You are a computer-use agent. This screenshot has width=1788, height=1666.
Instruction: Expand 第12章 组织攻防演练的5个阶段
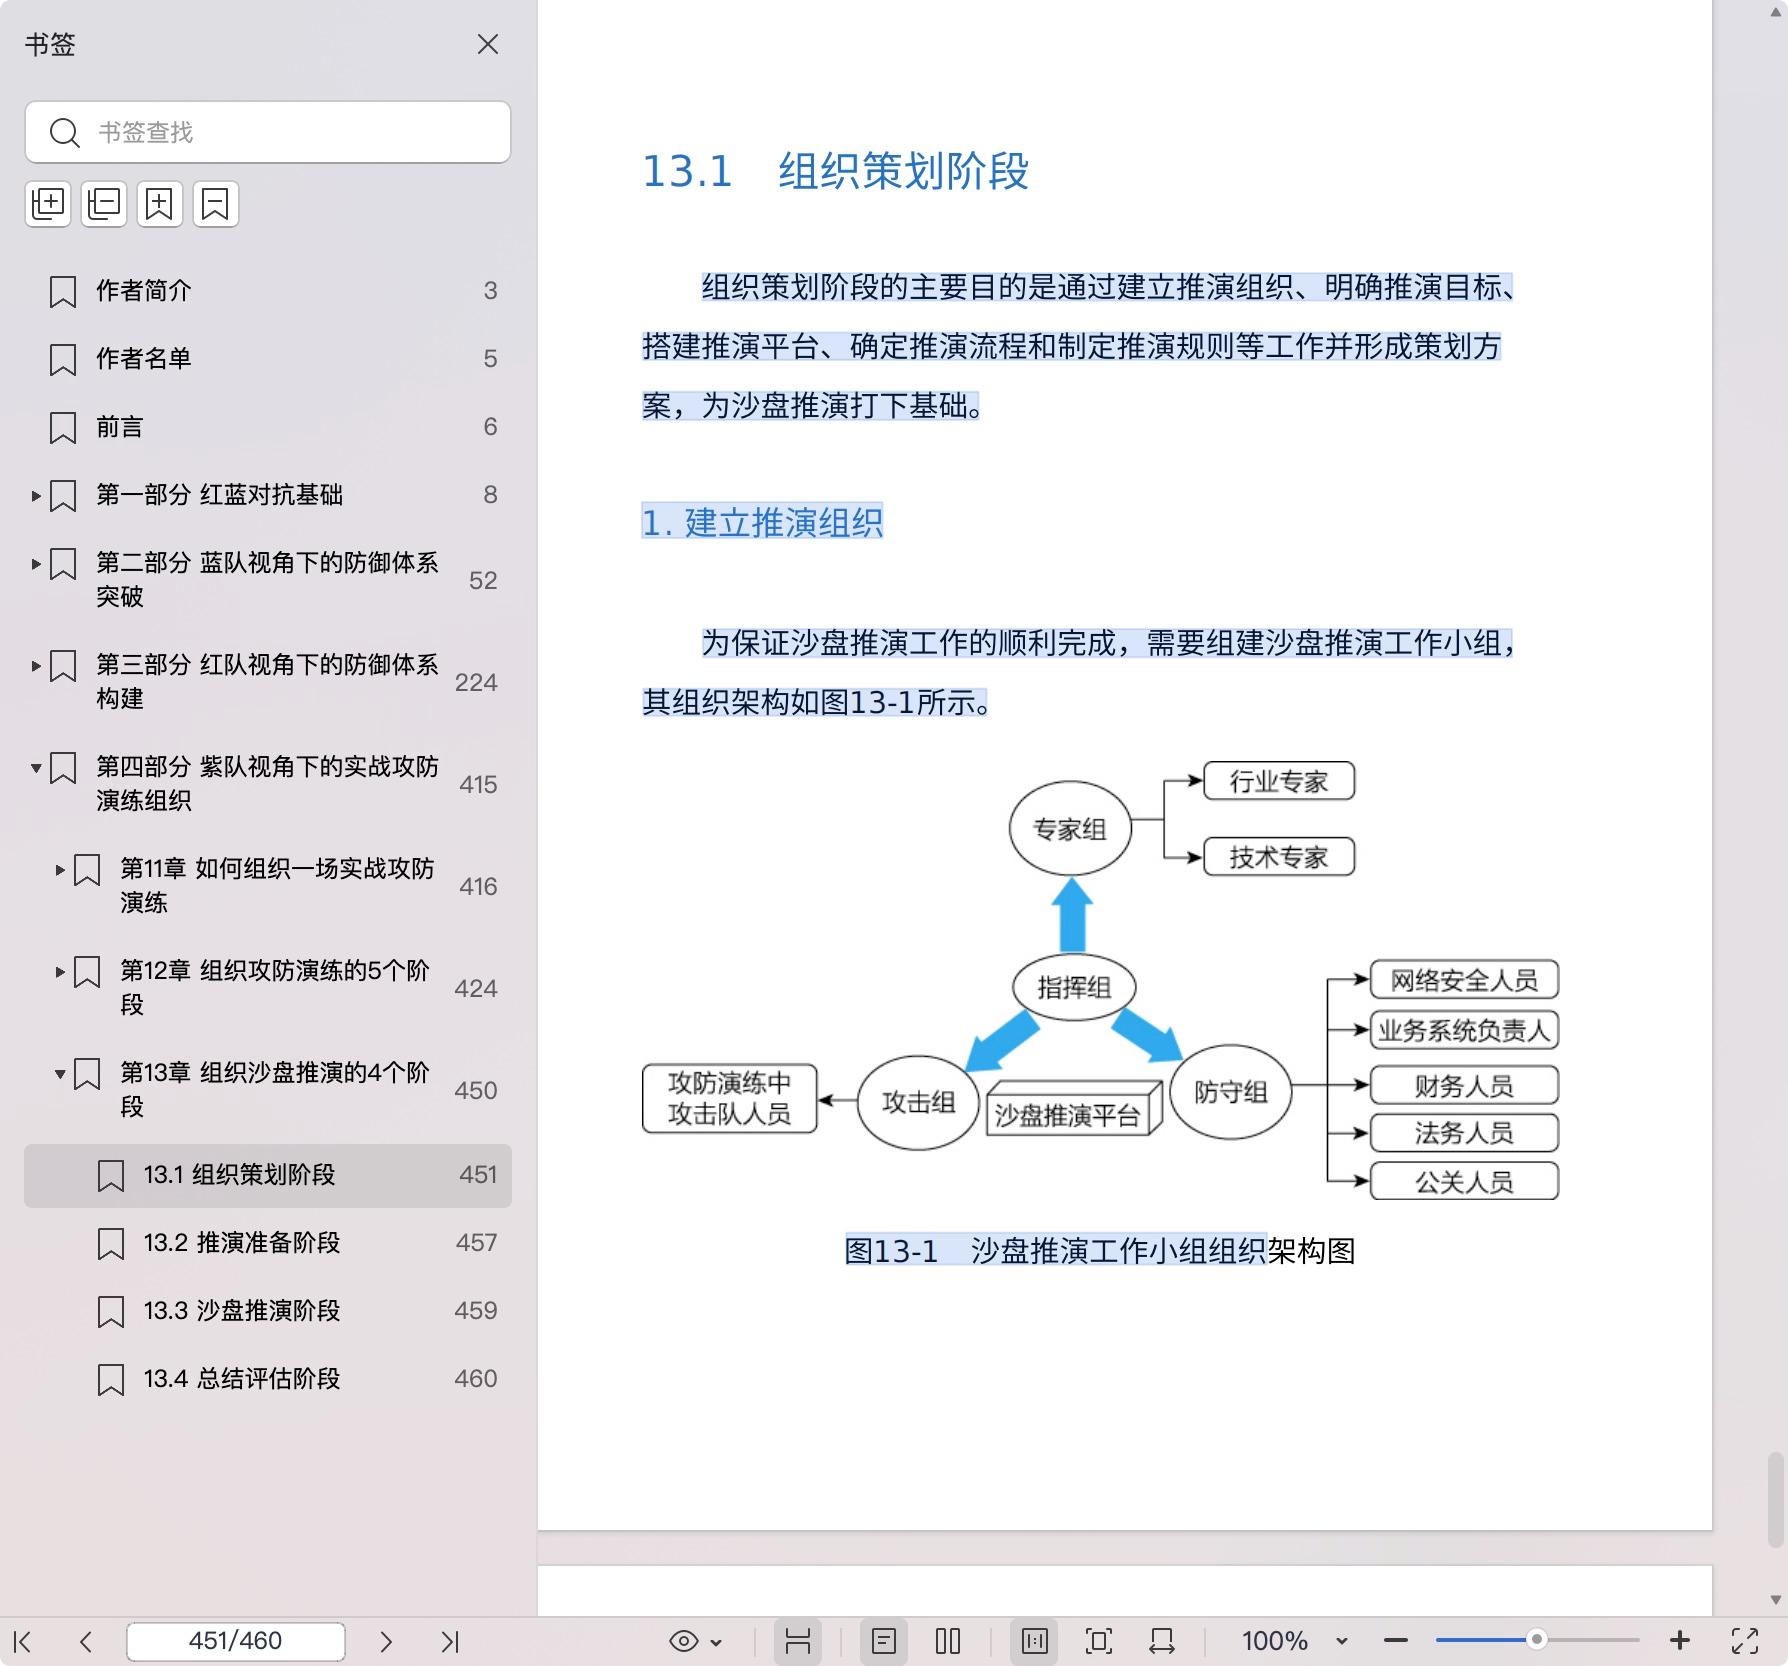coord(60,972)
